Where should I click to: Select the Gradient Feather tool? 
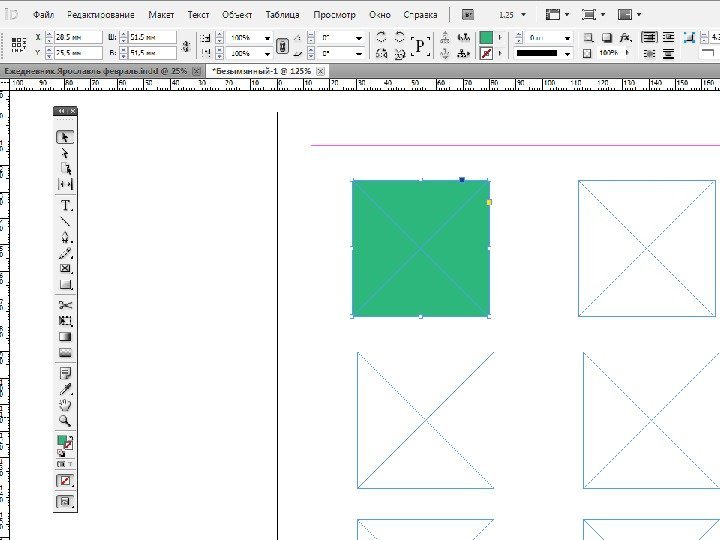[x=65, y=352]
